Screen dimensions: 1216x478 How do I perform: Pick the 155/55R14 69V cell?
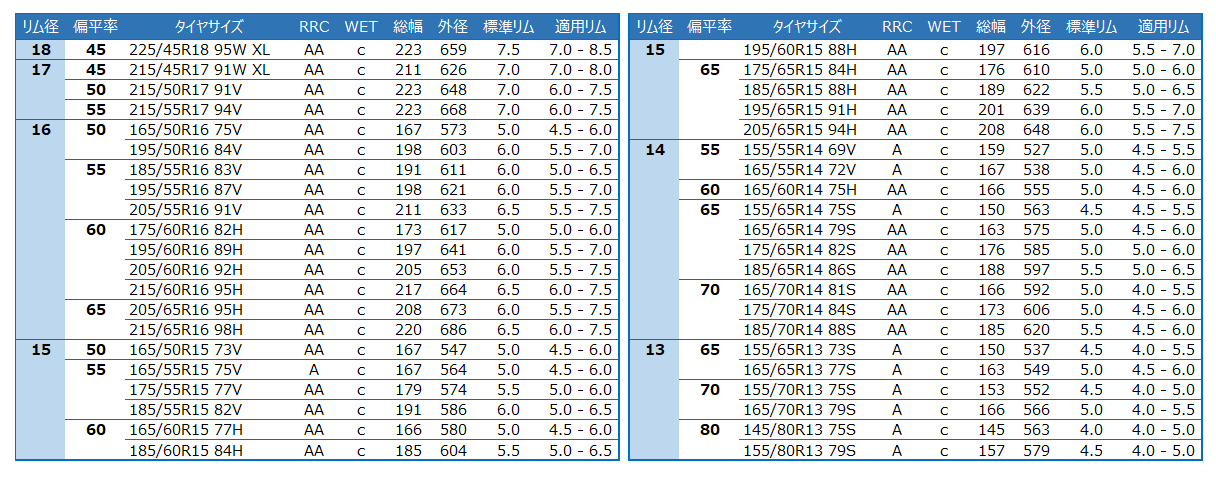pos(800,149)
